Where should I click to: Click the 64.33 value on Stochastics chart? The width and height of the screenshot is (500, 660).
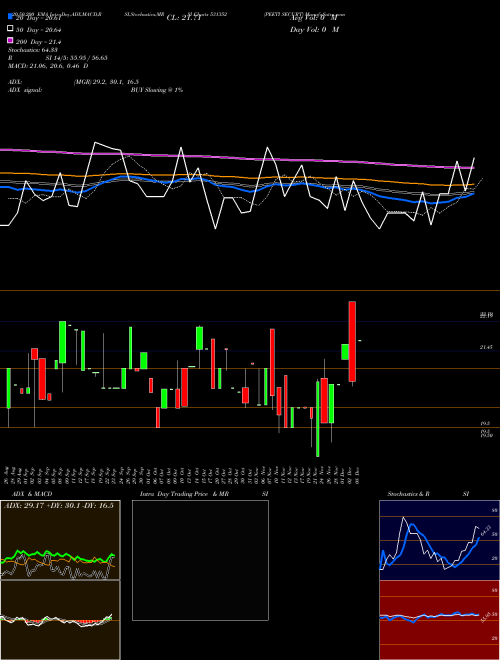(x=485, y=531)
